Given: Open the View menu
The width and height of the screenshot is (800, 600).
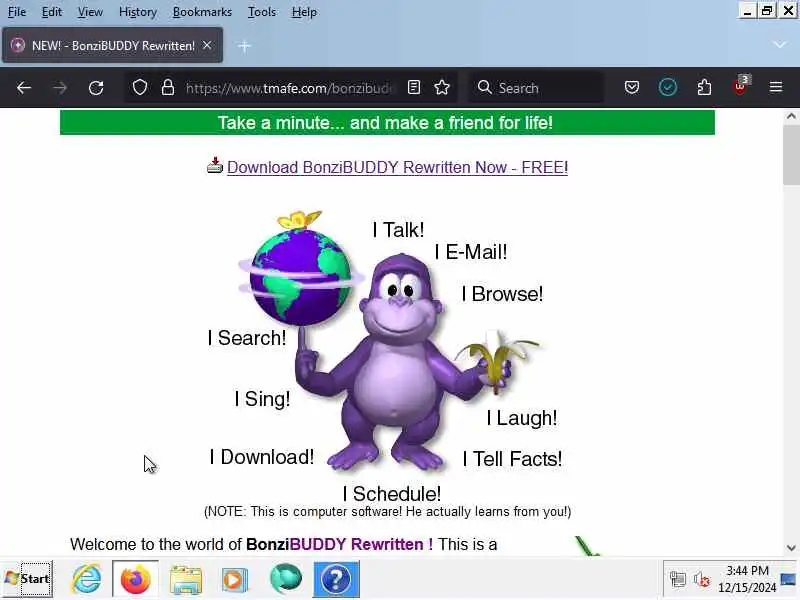Looking at the screenshot, I should pos(90,12).
